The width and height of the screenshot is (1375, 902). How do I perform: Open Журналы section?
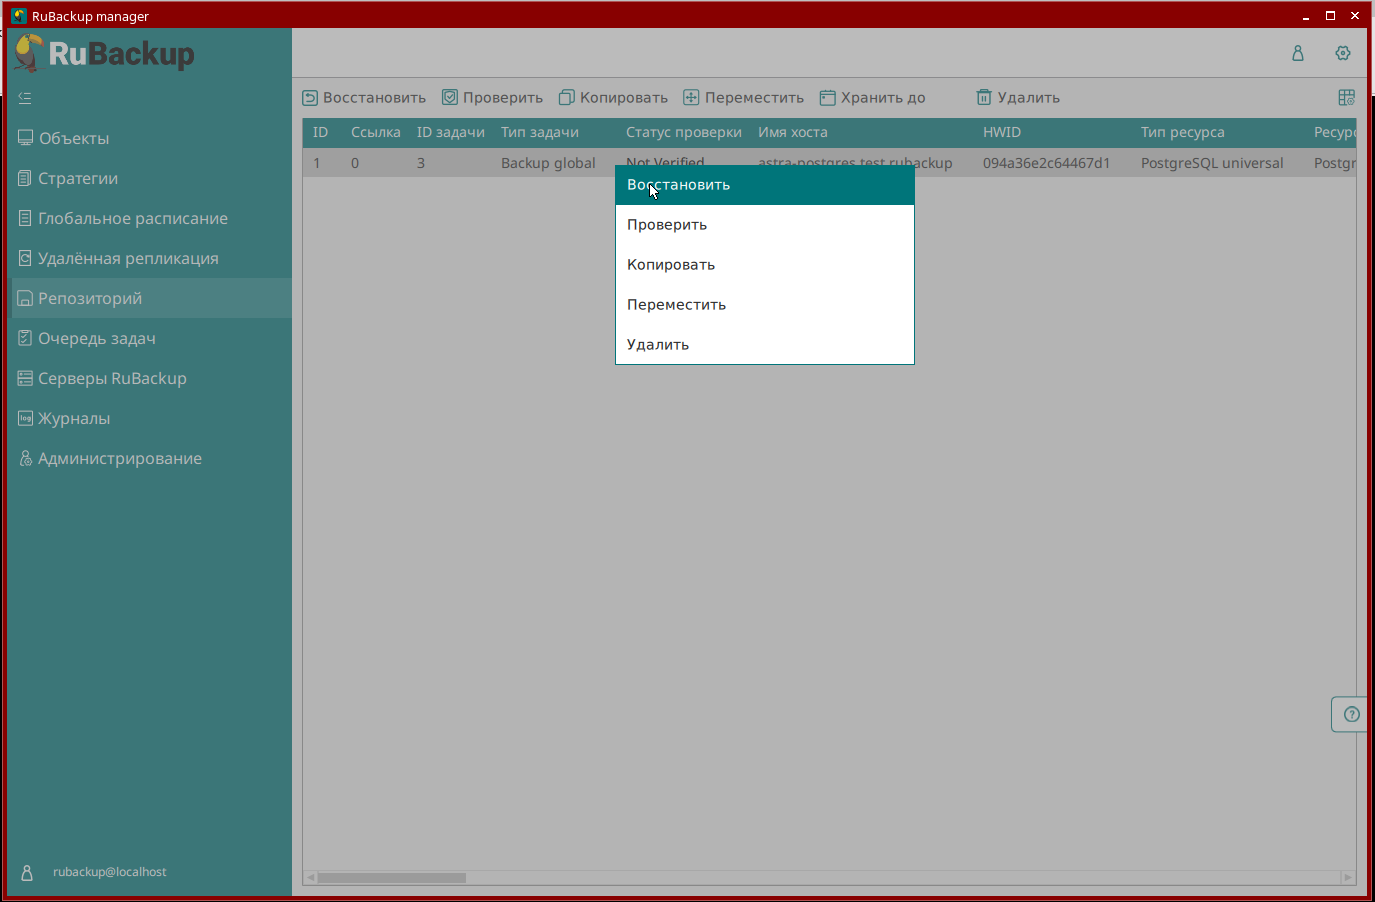coord(150,418)
